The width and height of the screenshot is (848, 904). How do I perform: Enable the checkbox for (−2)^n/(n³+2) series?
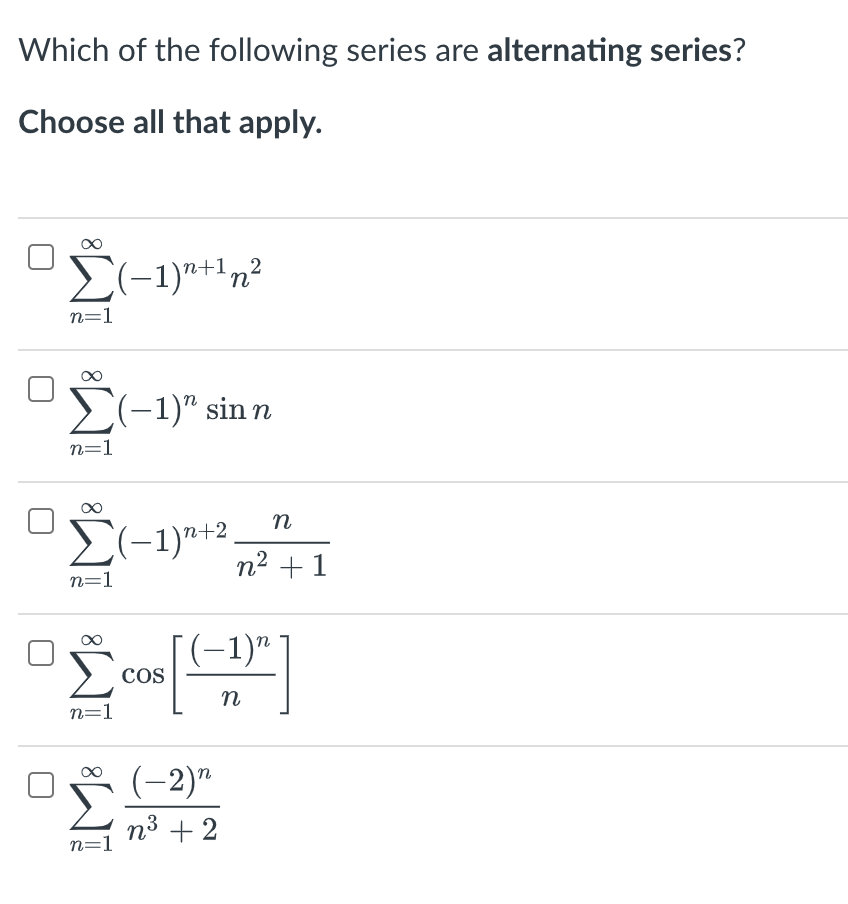pos(39,786)
